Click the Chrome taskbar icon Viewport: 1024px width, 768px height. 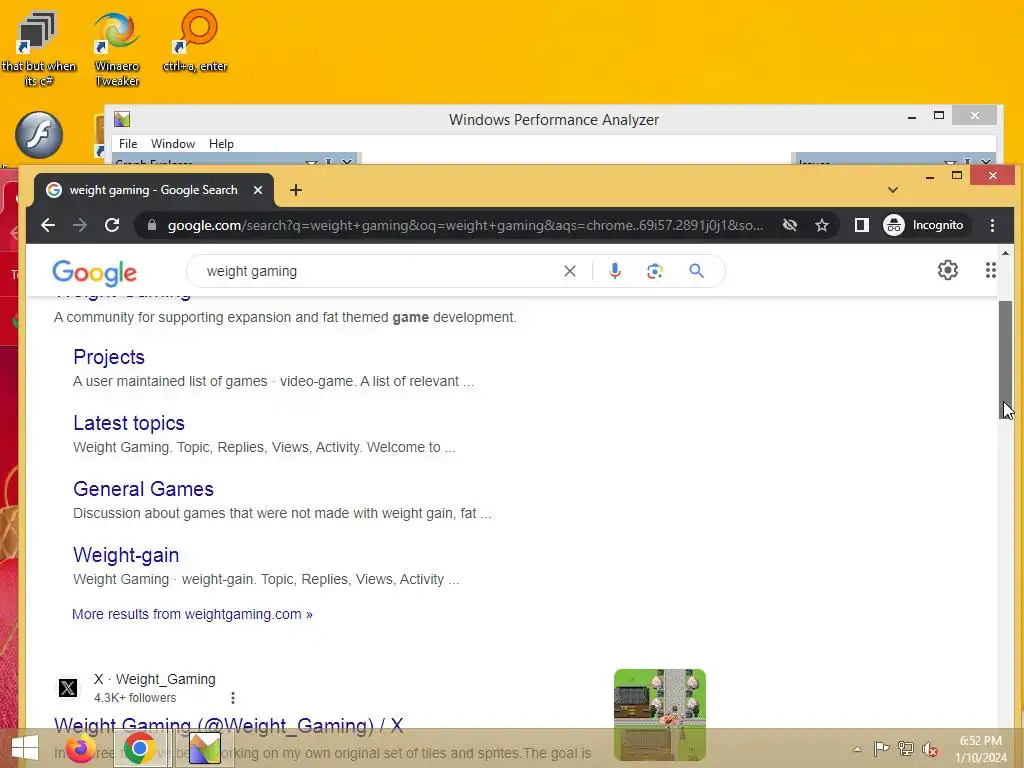[x=140, y=748]
